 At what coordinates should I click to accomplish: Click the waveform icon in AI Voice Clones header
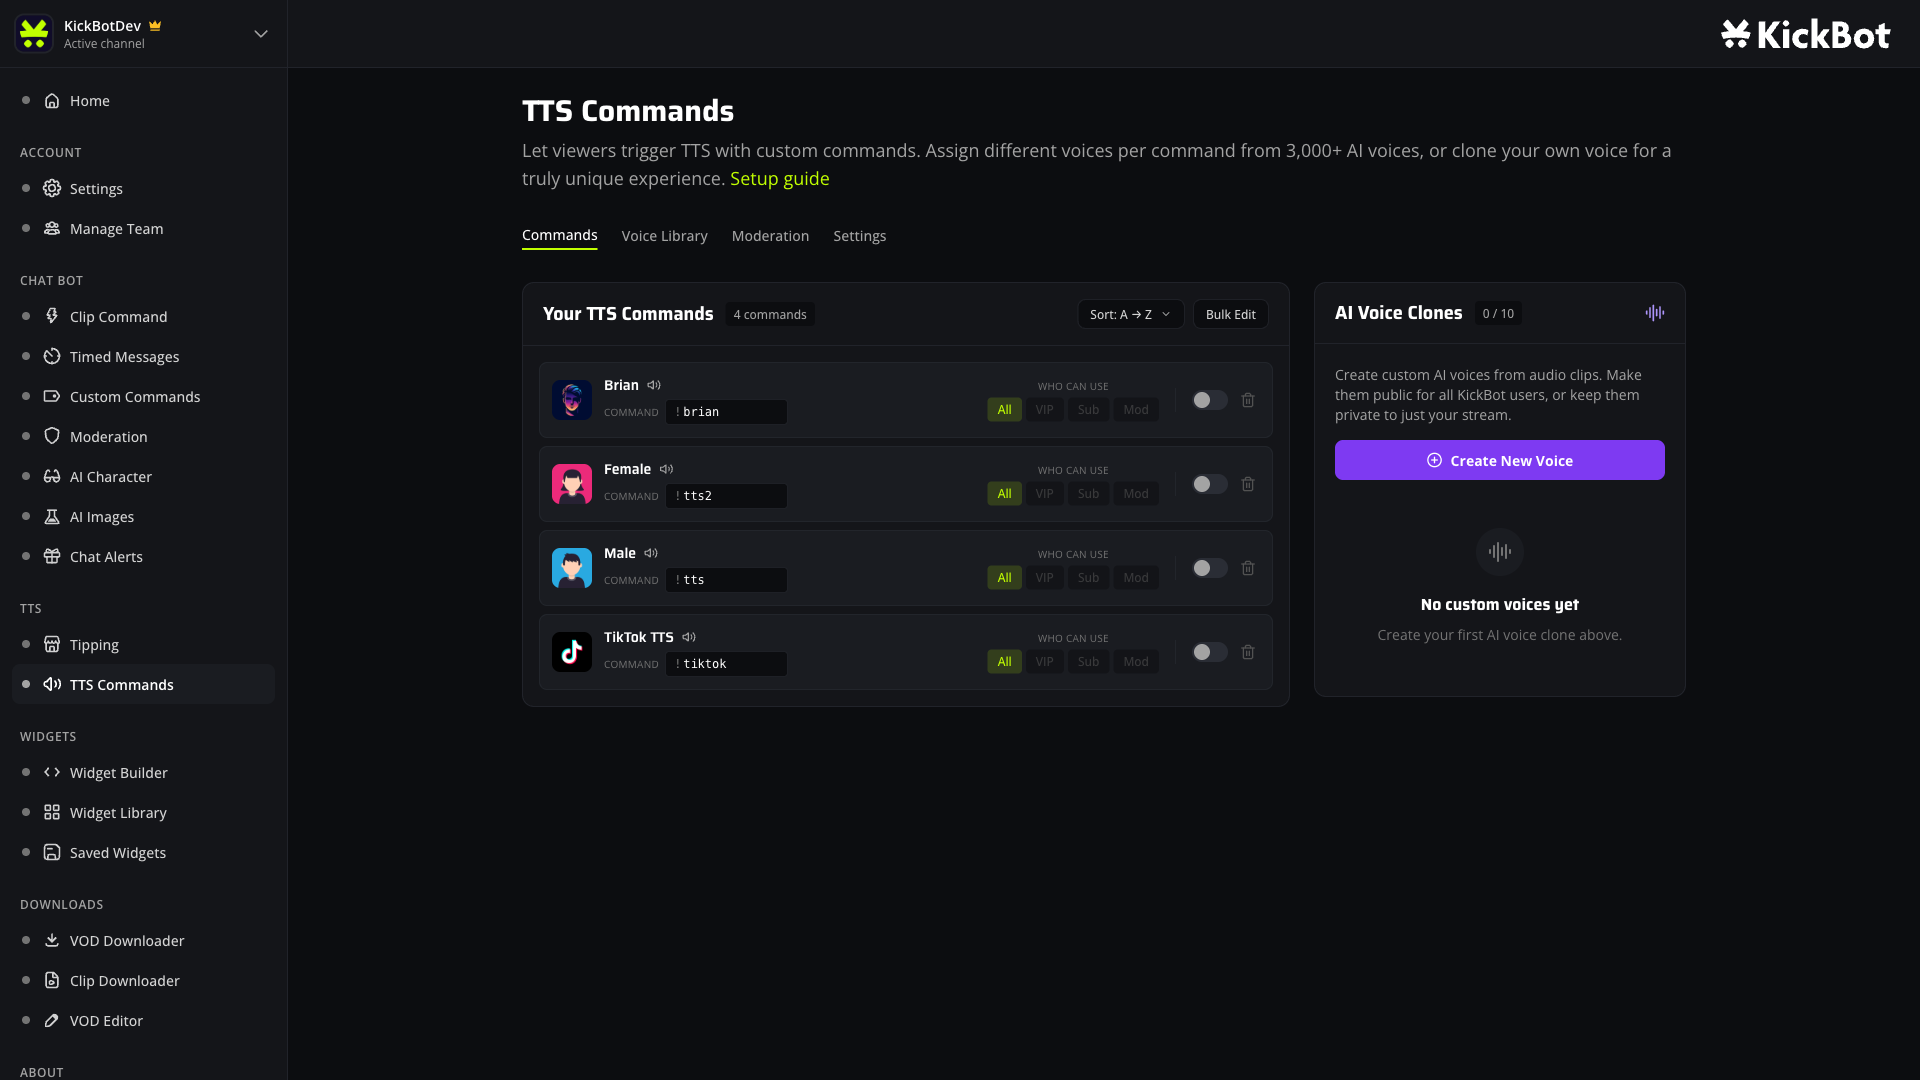click(1655, 313)
